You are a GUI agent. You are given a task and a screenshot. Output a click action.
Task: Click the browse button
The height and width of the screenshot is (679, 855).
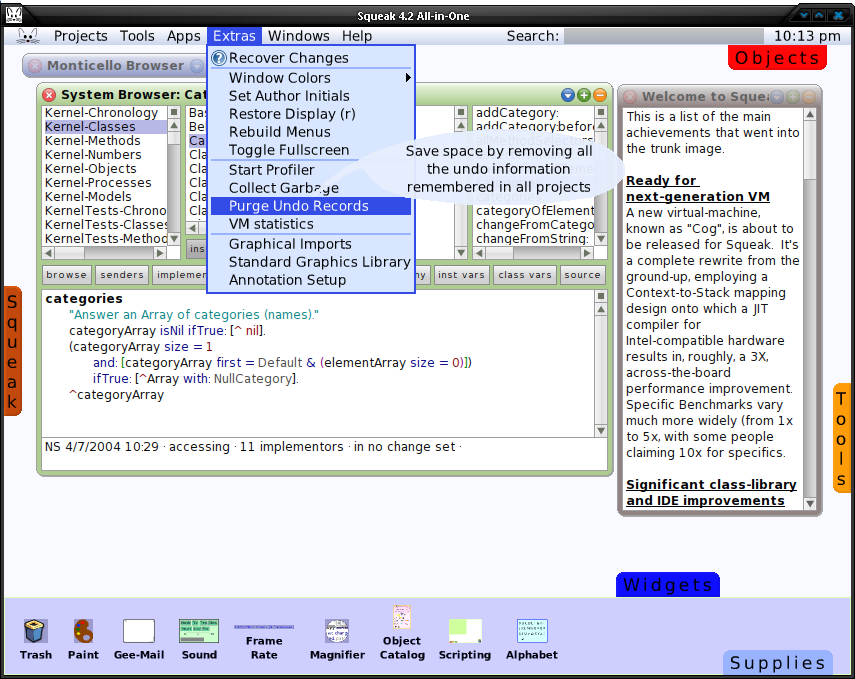(67, 275)
